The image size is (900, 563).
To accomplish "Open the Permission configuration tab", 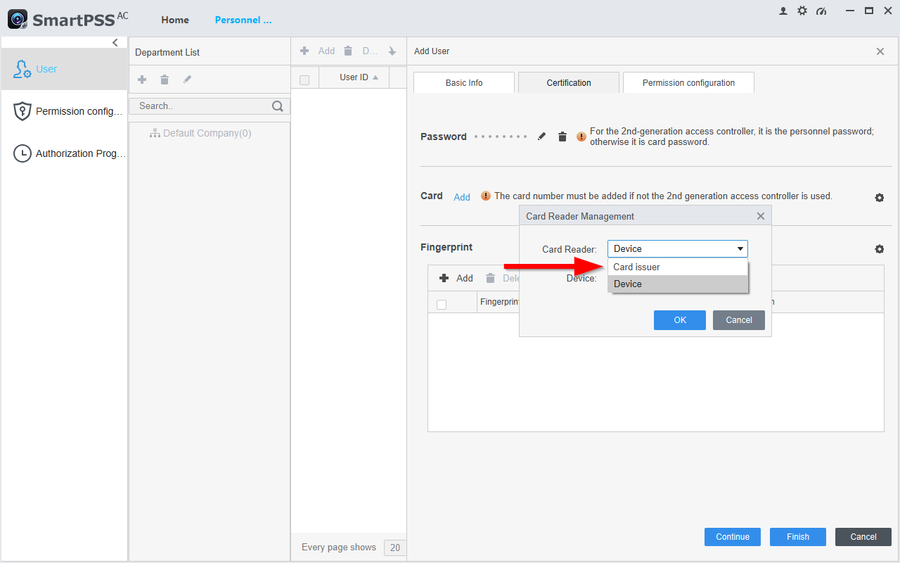I will (688, 83).
